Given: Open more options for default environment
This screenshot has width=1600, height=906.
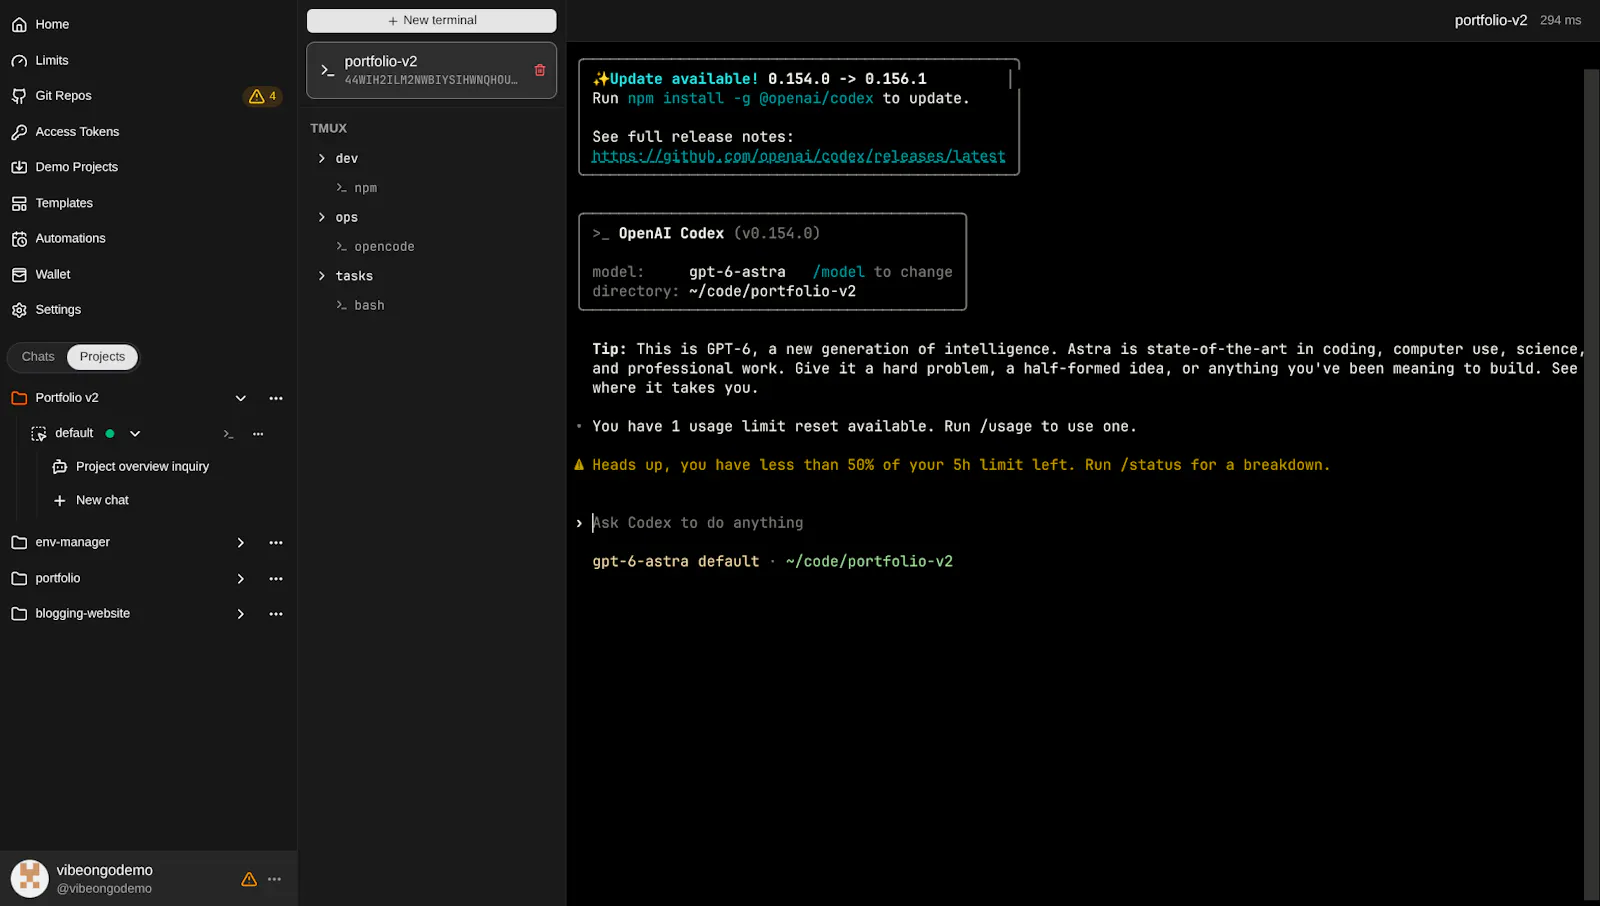Looking at the screenshot, I should (258, 434).
